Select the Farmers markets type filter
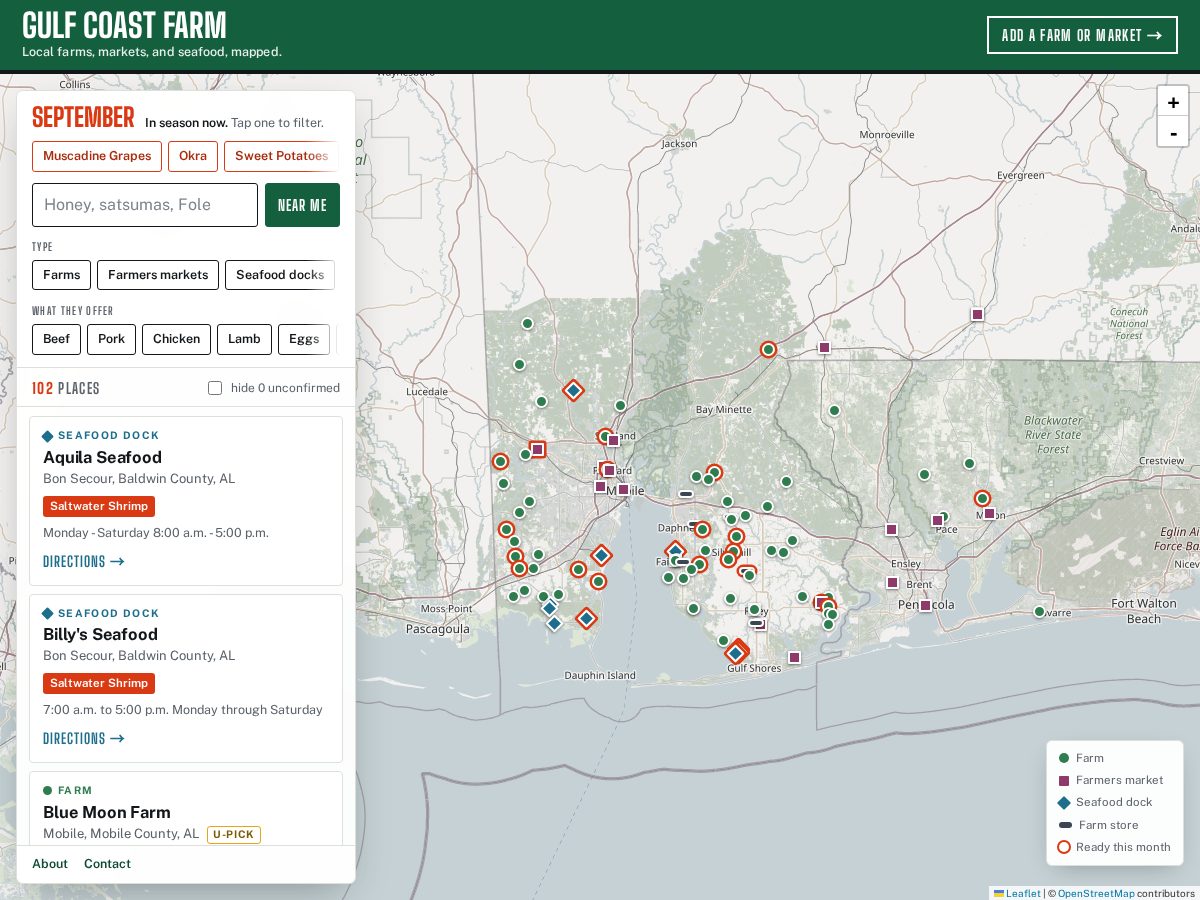 (158, 275)
